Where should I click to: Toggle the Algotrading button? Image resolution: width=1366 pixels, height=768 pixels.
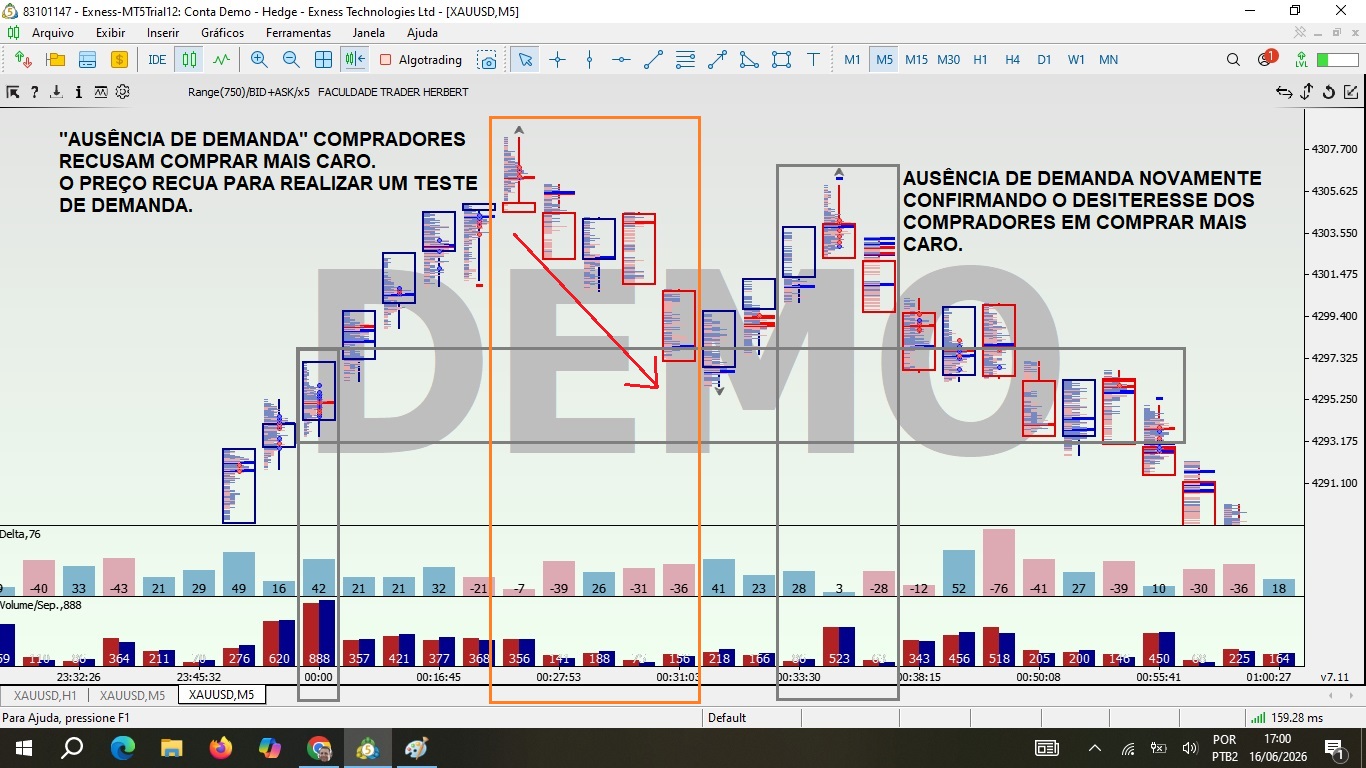coord(421,60)
